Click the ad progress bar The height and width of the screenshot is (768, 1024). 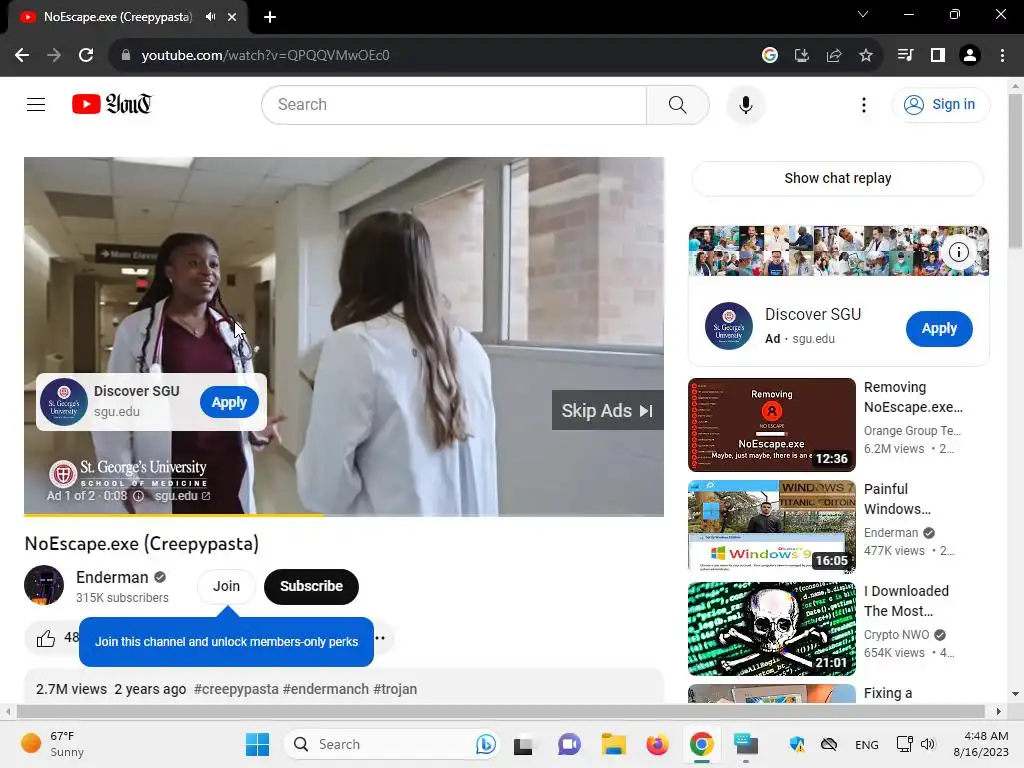(344, 515)
